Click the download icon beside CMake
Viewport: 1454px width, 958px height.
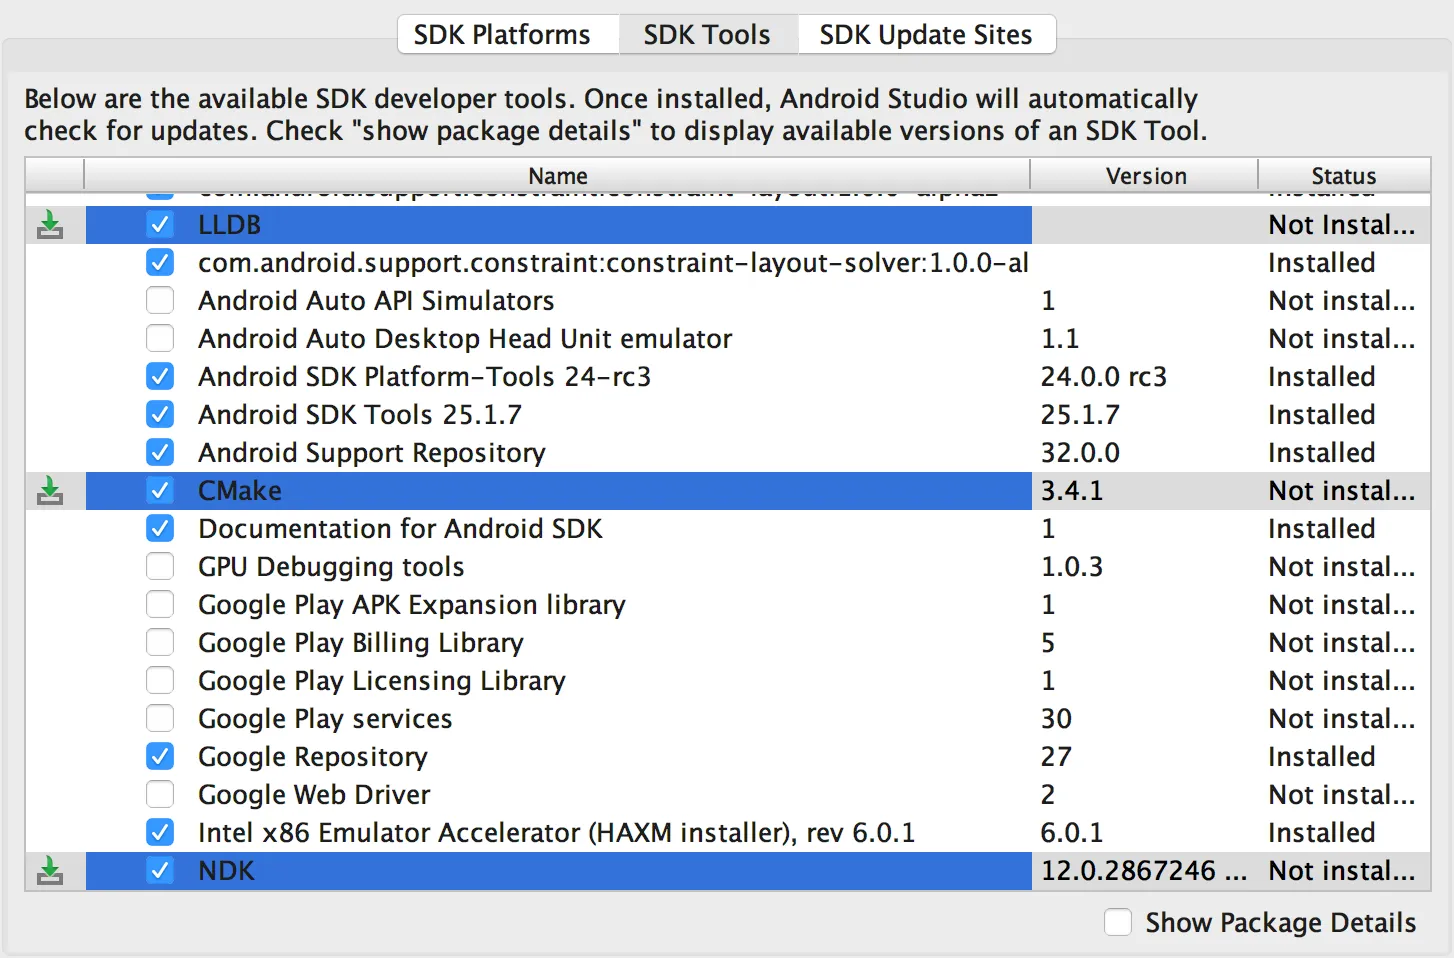pos(50,491)
